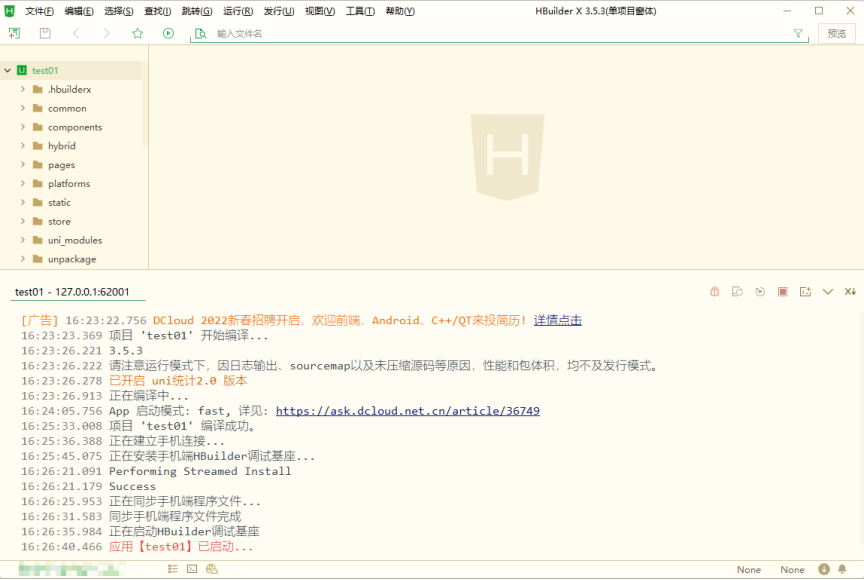The width and height of the screenshot is (864, 580).
Task: Open a new terminal from console toolbar
Action: (x=805, y=291)
